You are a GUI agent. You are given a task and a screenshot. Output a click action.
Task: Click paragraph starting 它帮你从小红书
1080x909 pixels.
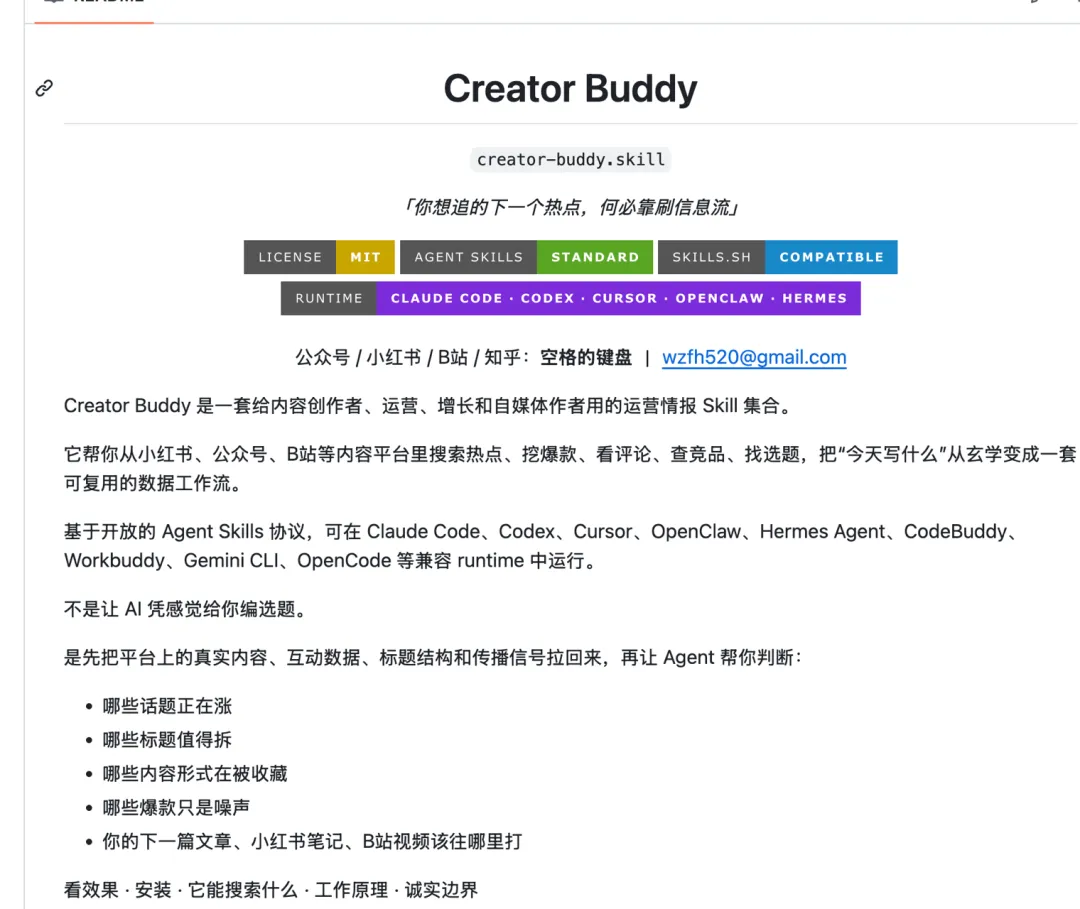(x=570, y=469)
